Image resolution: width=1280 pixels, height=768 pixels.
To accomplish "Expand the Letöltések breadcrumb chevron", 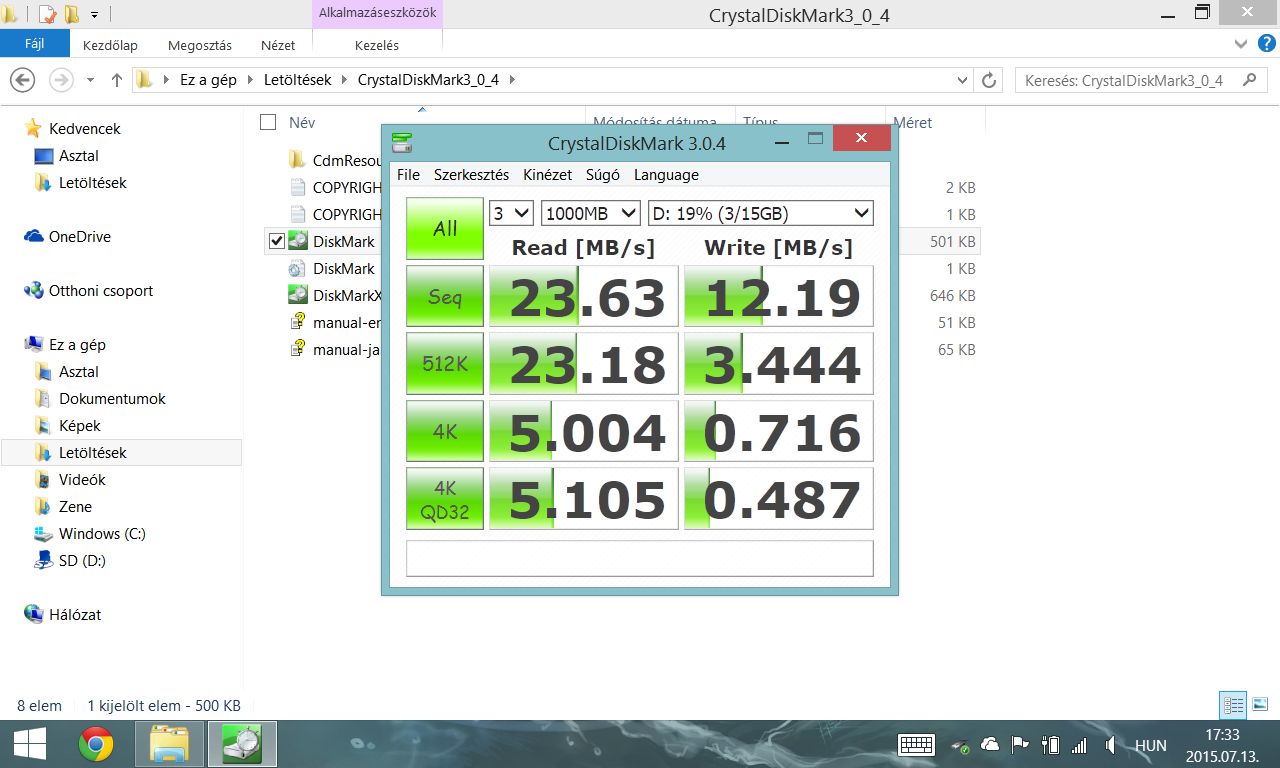I will pos(344,80).
